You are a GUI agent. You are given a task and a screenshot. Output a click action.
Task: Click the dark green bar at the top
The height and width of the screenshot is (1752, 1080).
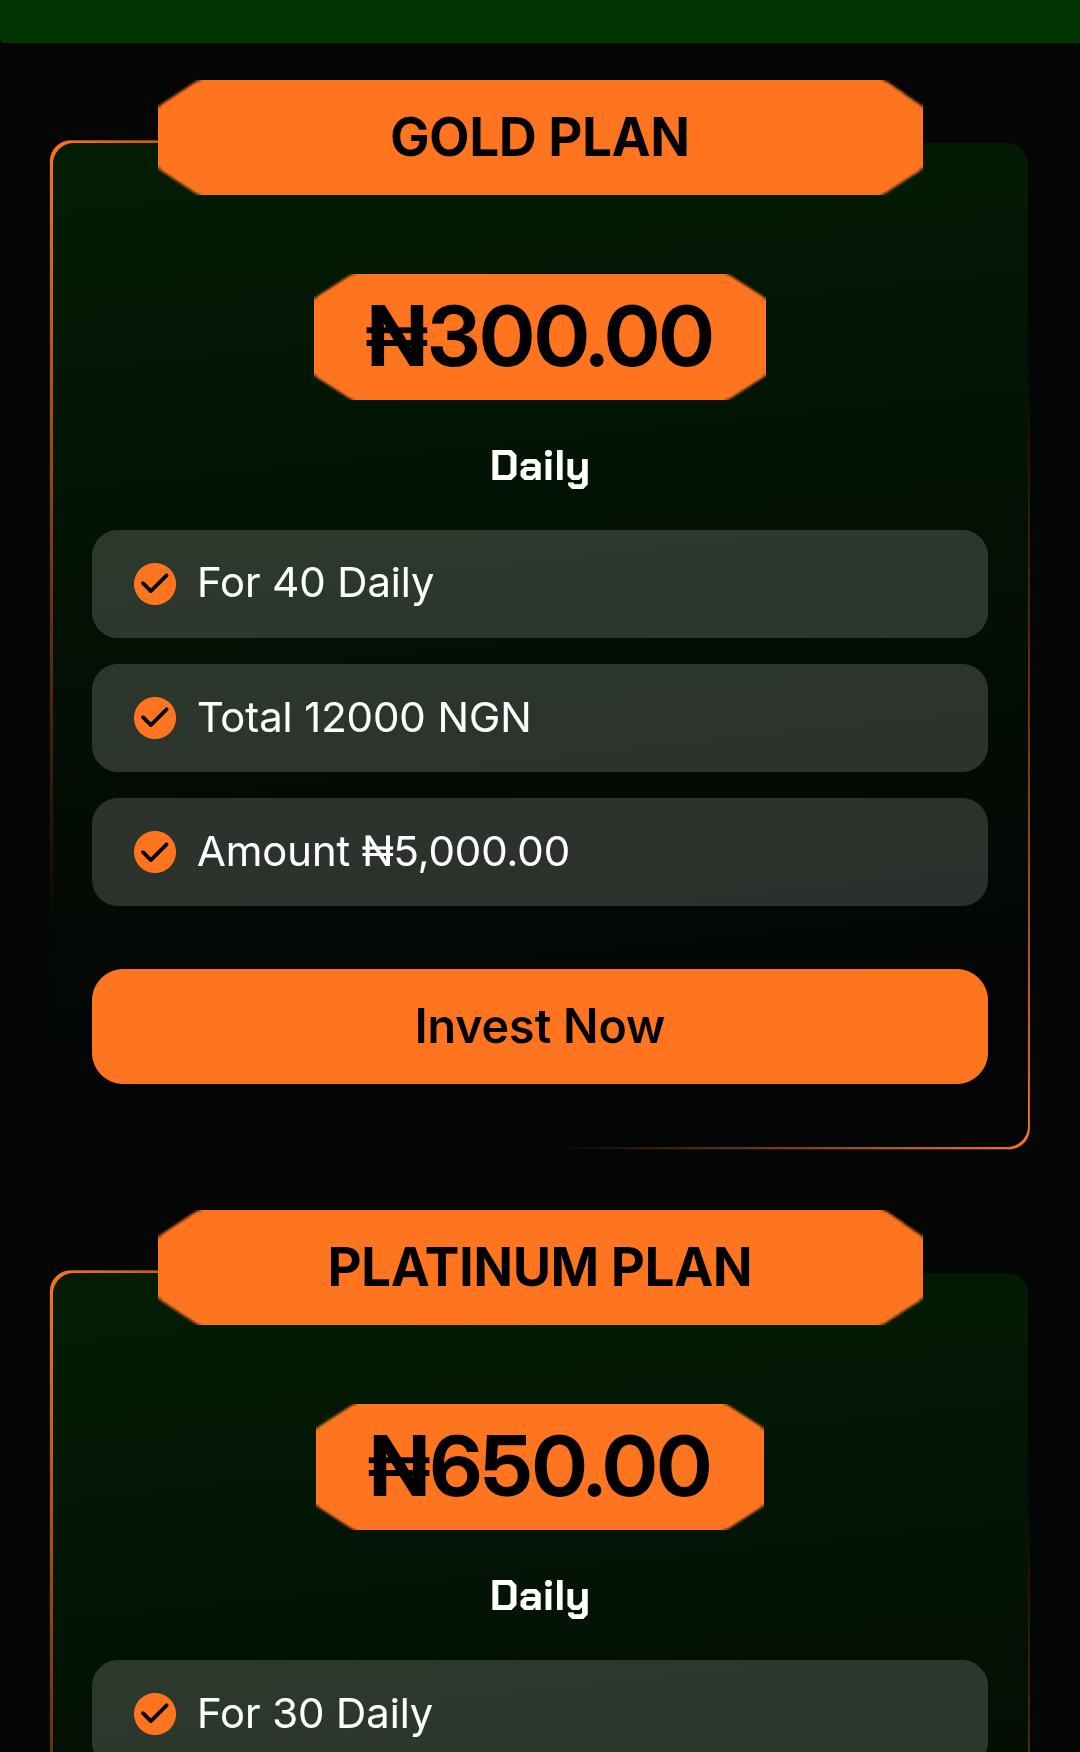[x=540, y=20]
